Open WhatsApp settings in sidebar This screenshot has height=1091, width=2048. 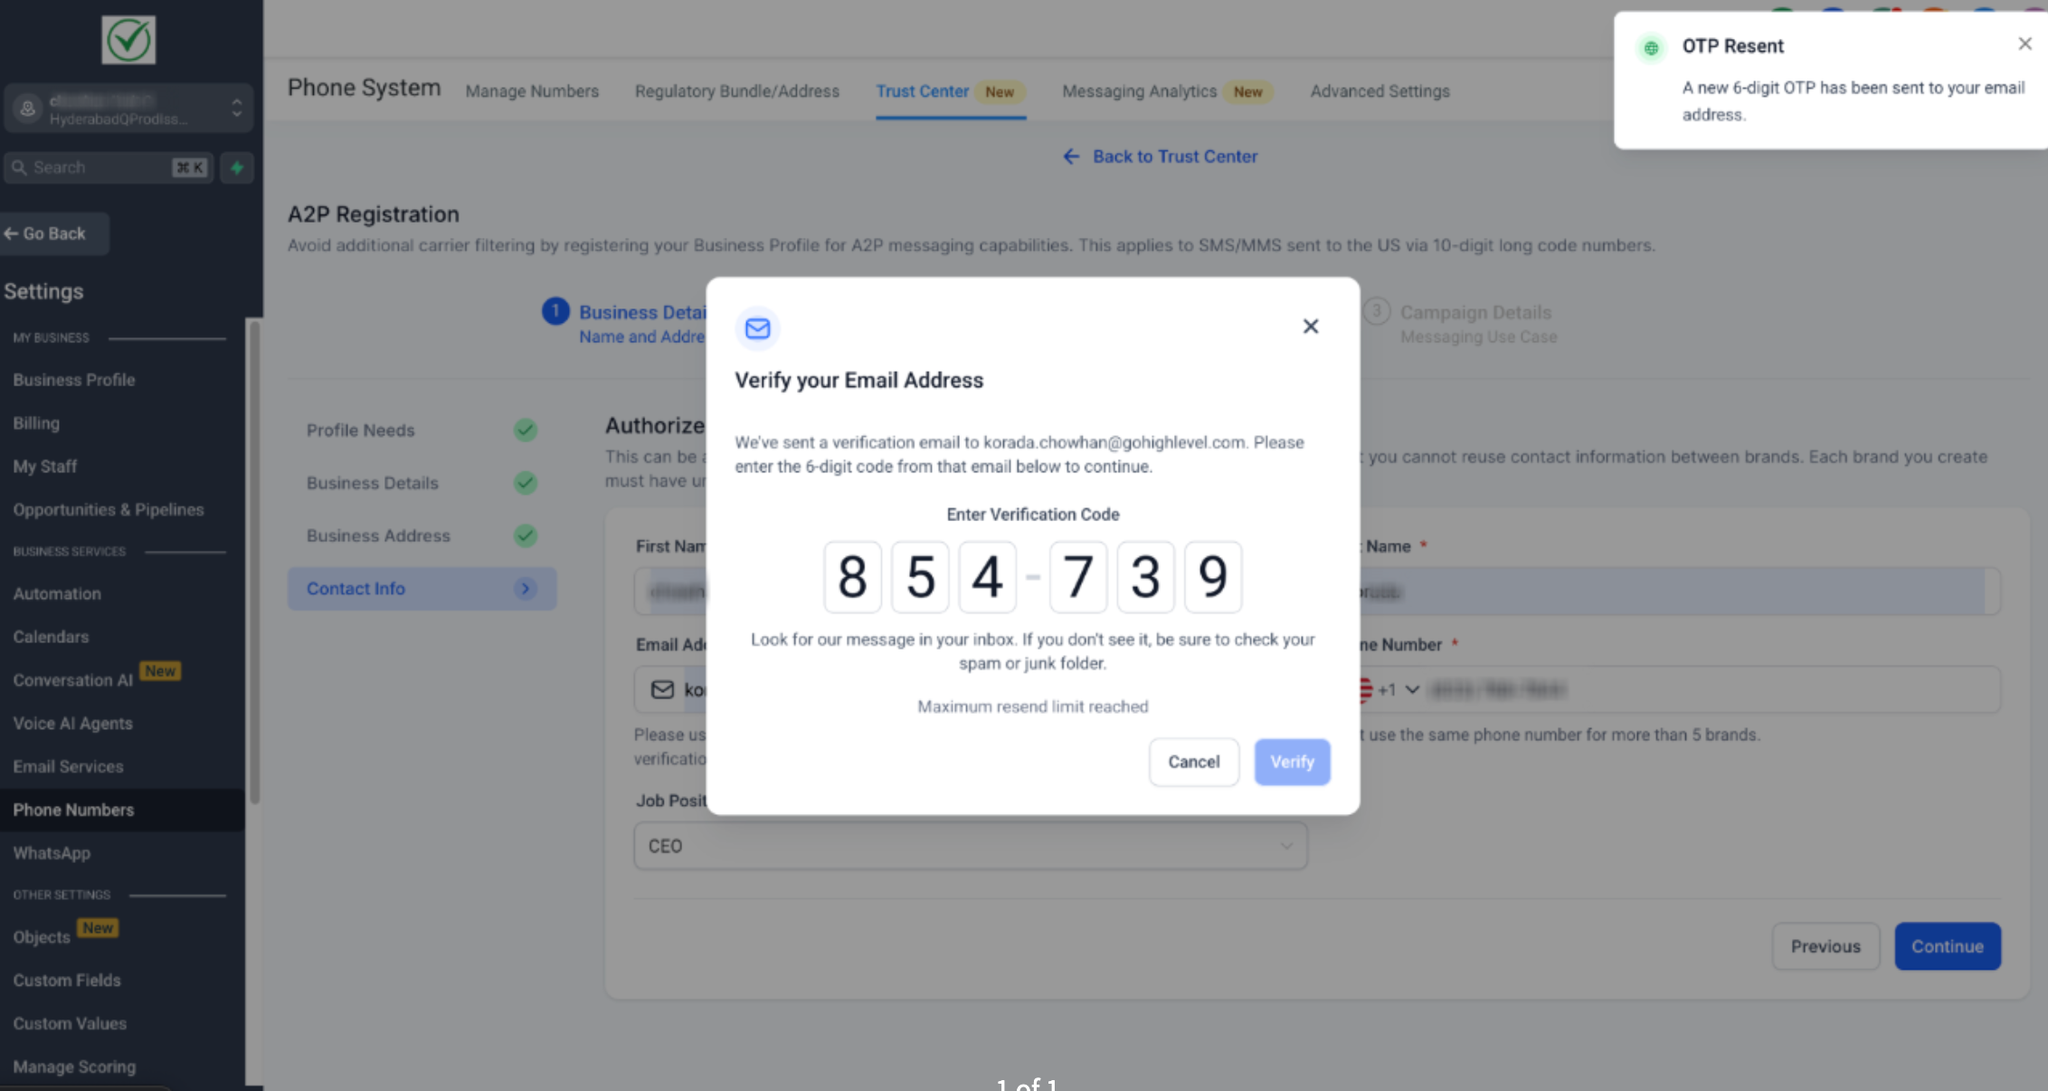52,853
